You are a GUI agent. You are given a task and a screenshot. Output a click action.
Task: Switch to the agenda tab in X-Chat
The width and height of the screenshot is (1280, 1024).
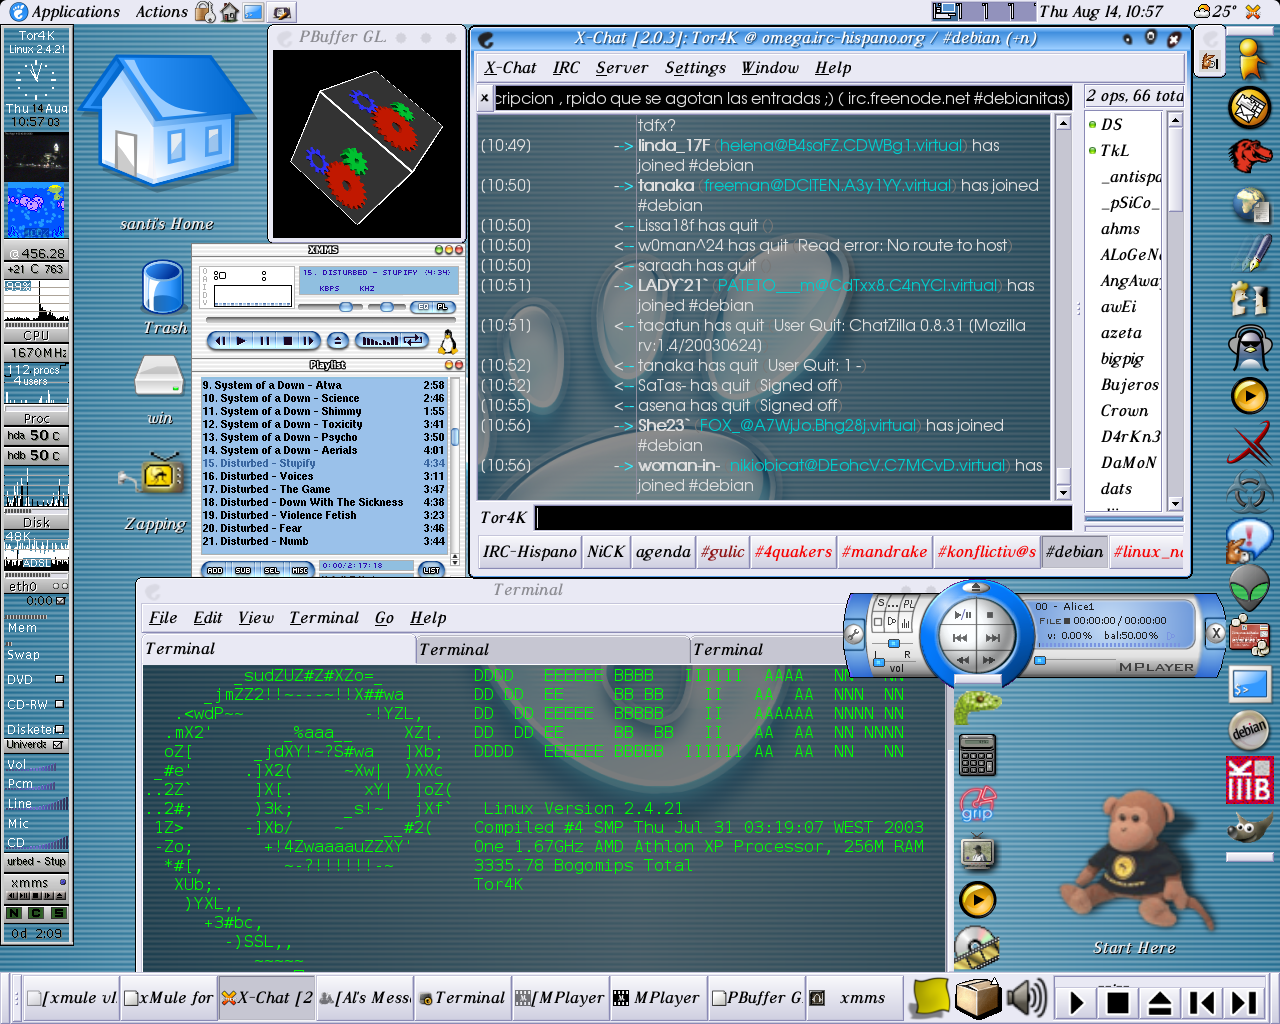click(x=663, y=552)
